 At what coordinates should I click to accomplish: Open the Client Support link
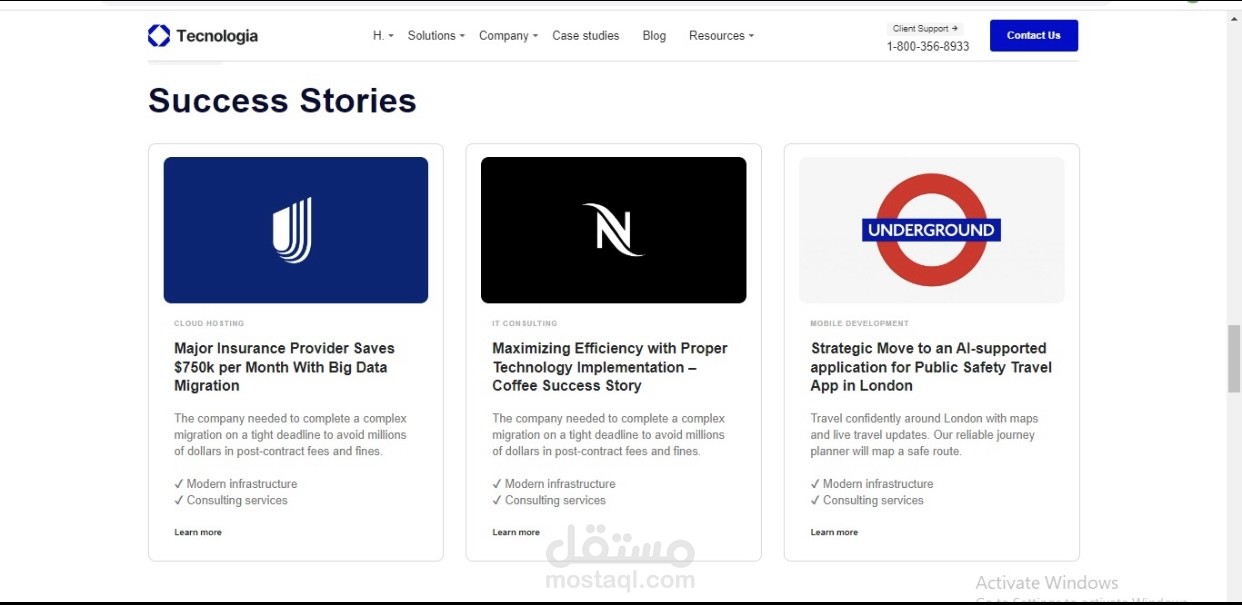coord(926,29)
